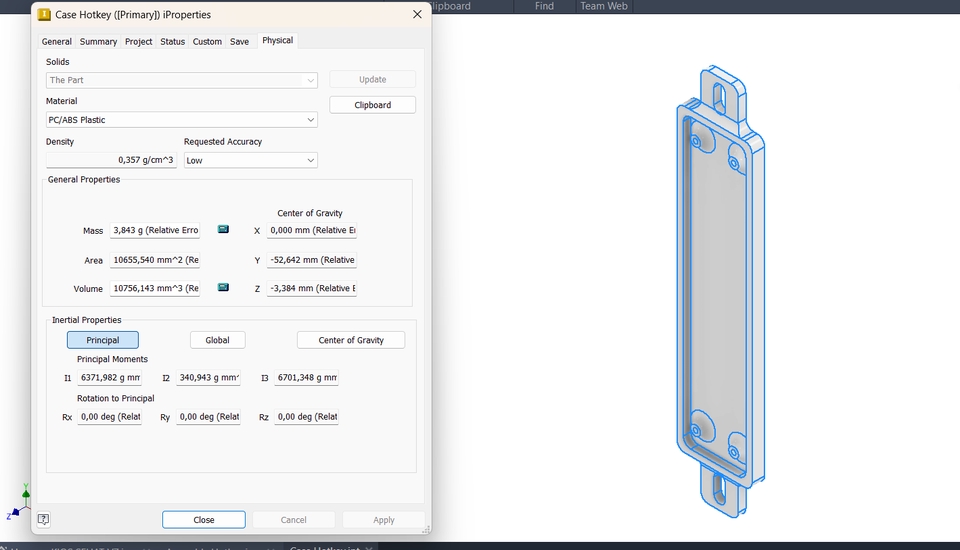Click the iProperties dialog title icon
Viewport: 960px width, 550px height.
point(44,14)
